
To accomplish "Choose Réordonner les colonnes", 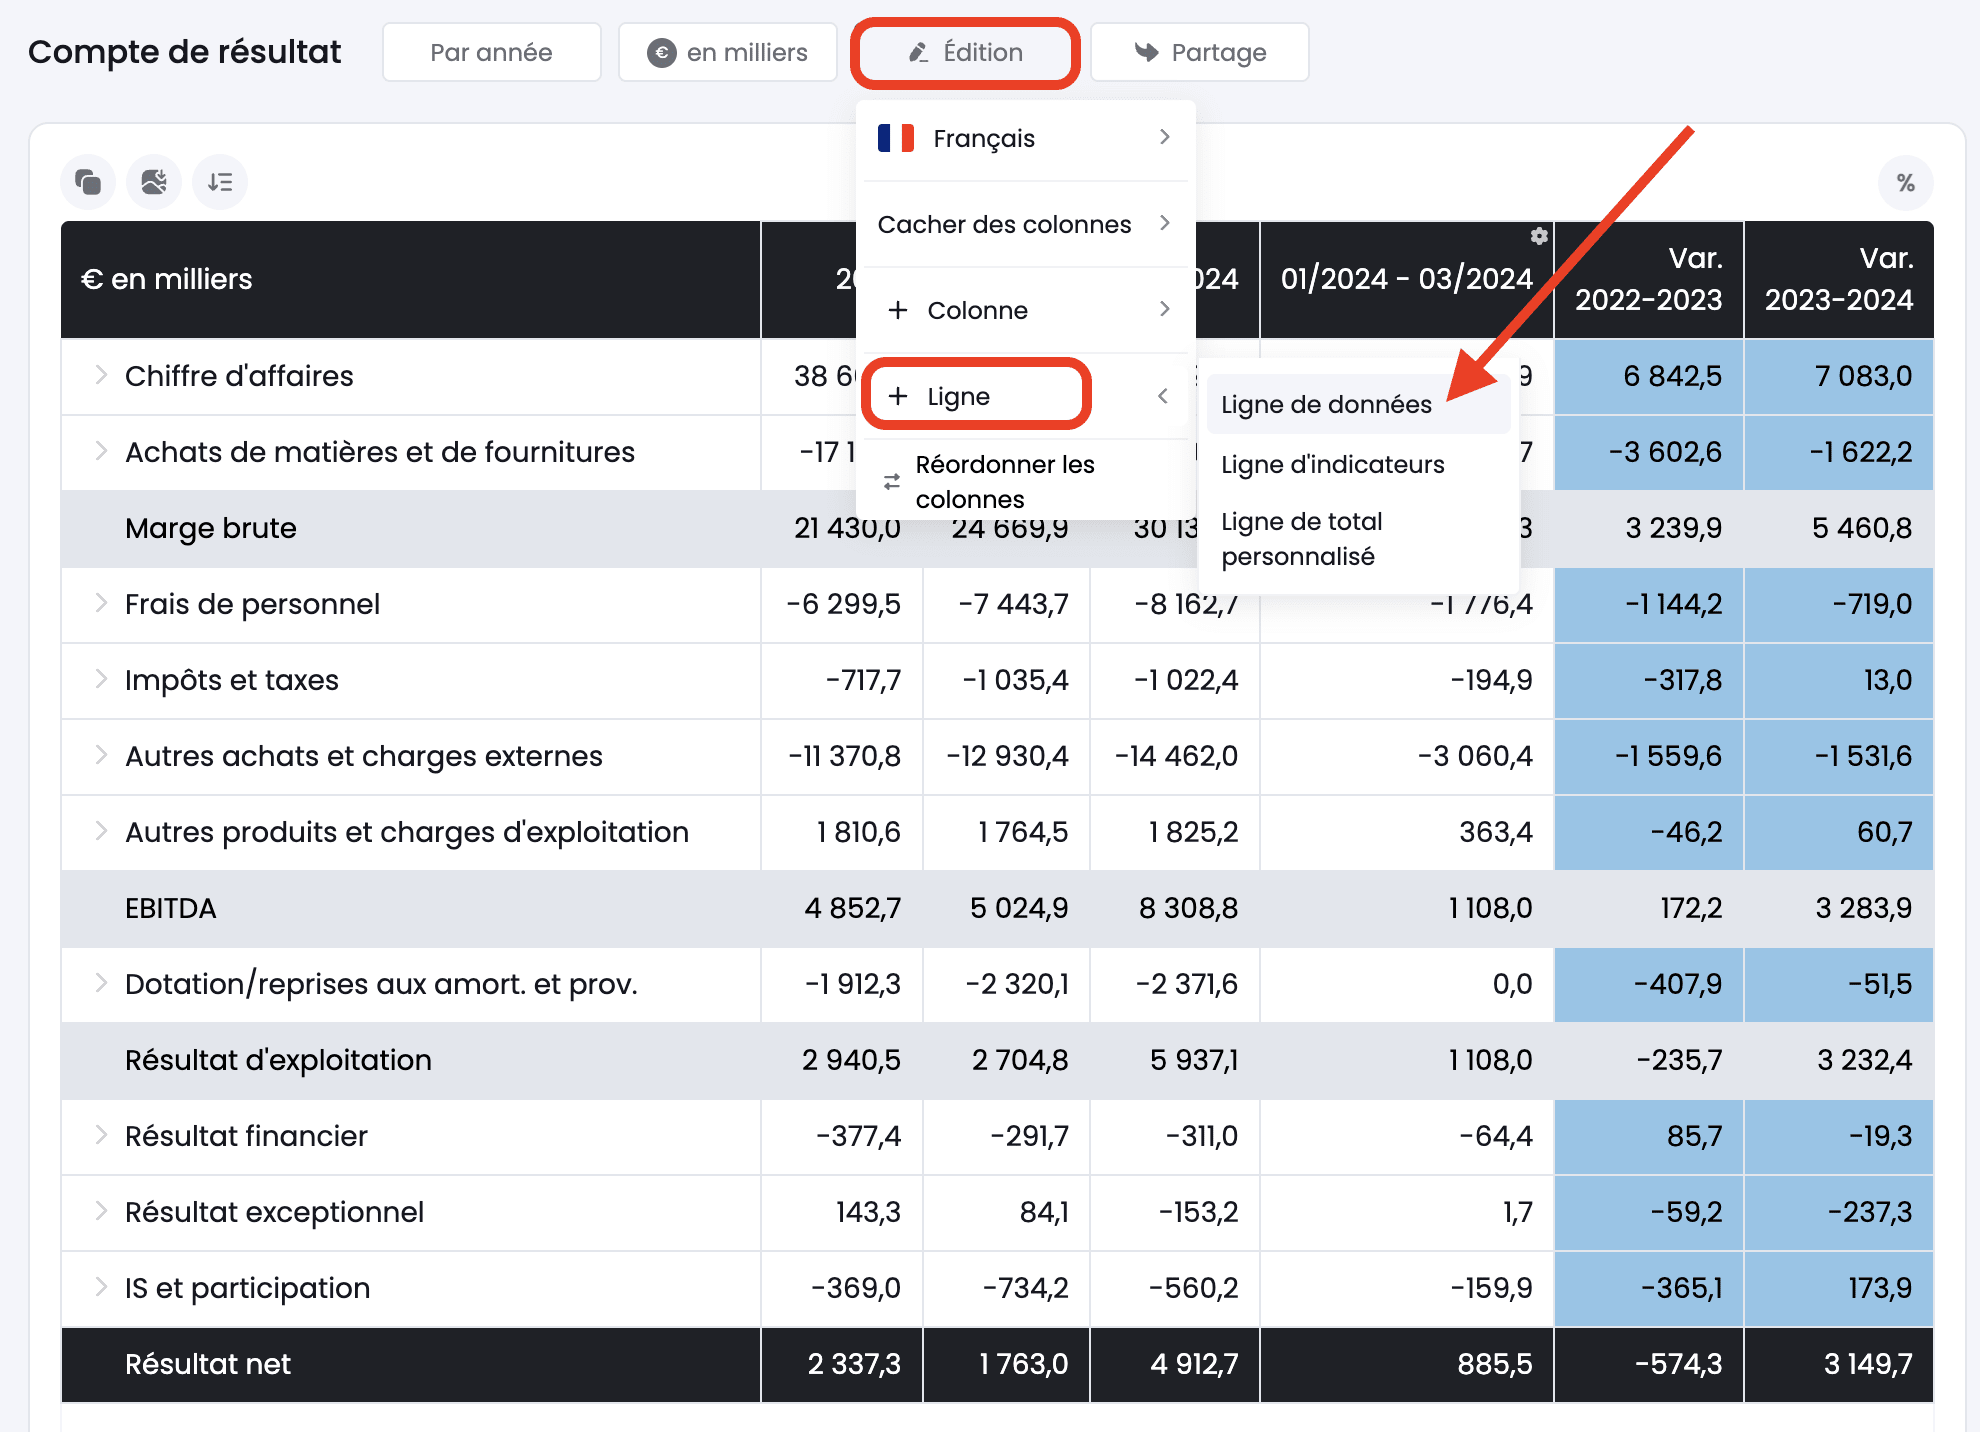I will pyautogui.click(x=1025, y=482).
